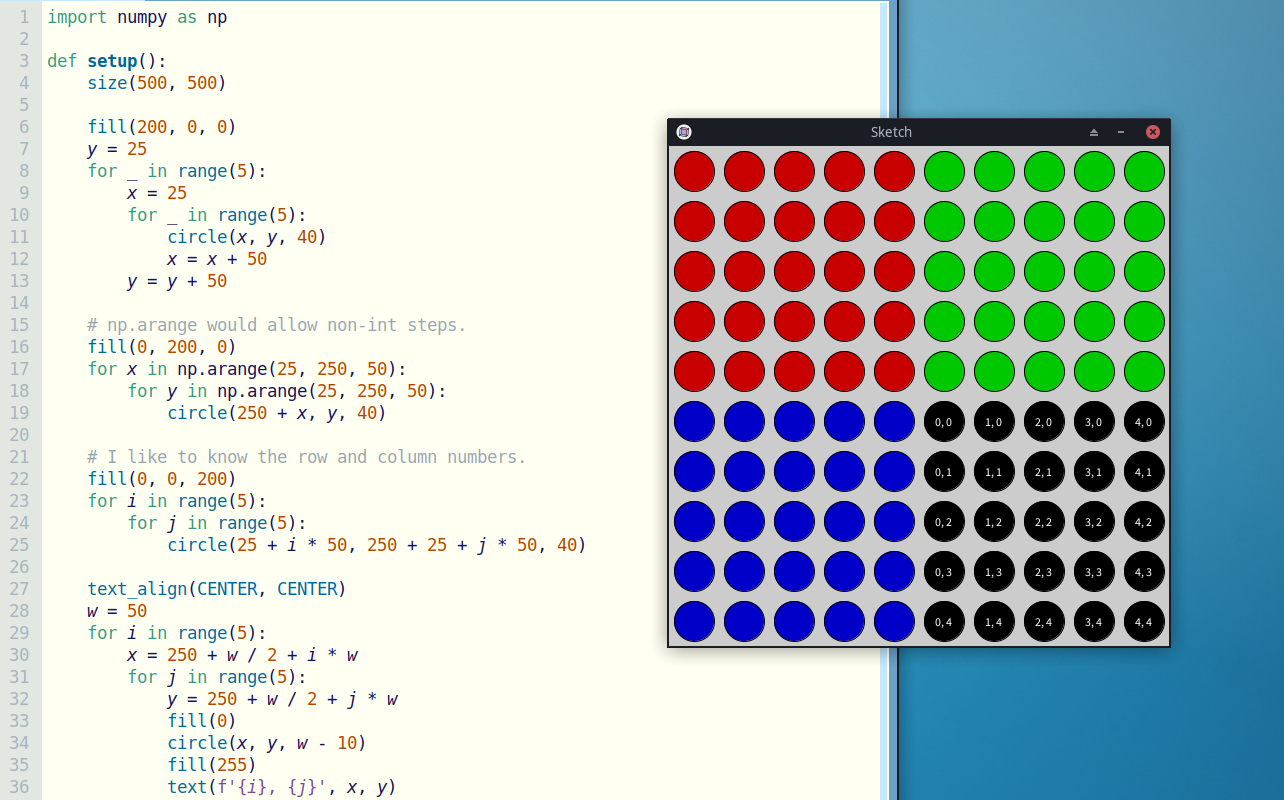Click the black circle labeled 4, 3

click(1144, 572)
